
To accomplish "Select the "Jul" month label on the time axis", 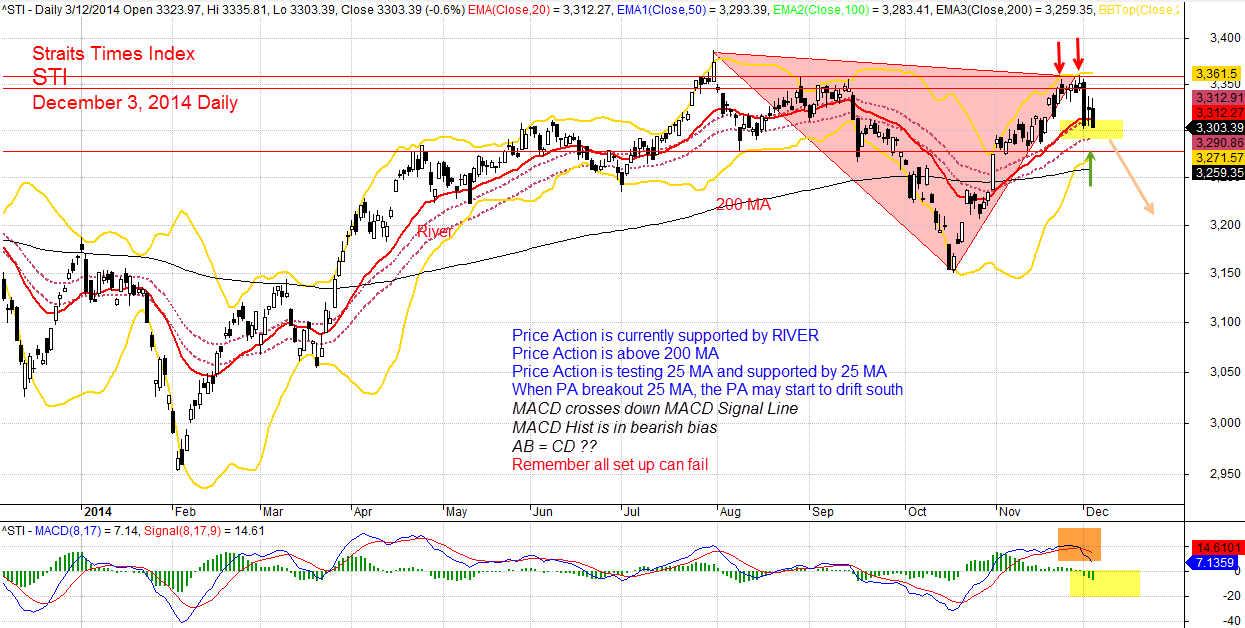I will coord(632,510).
